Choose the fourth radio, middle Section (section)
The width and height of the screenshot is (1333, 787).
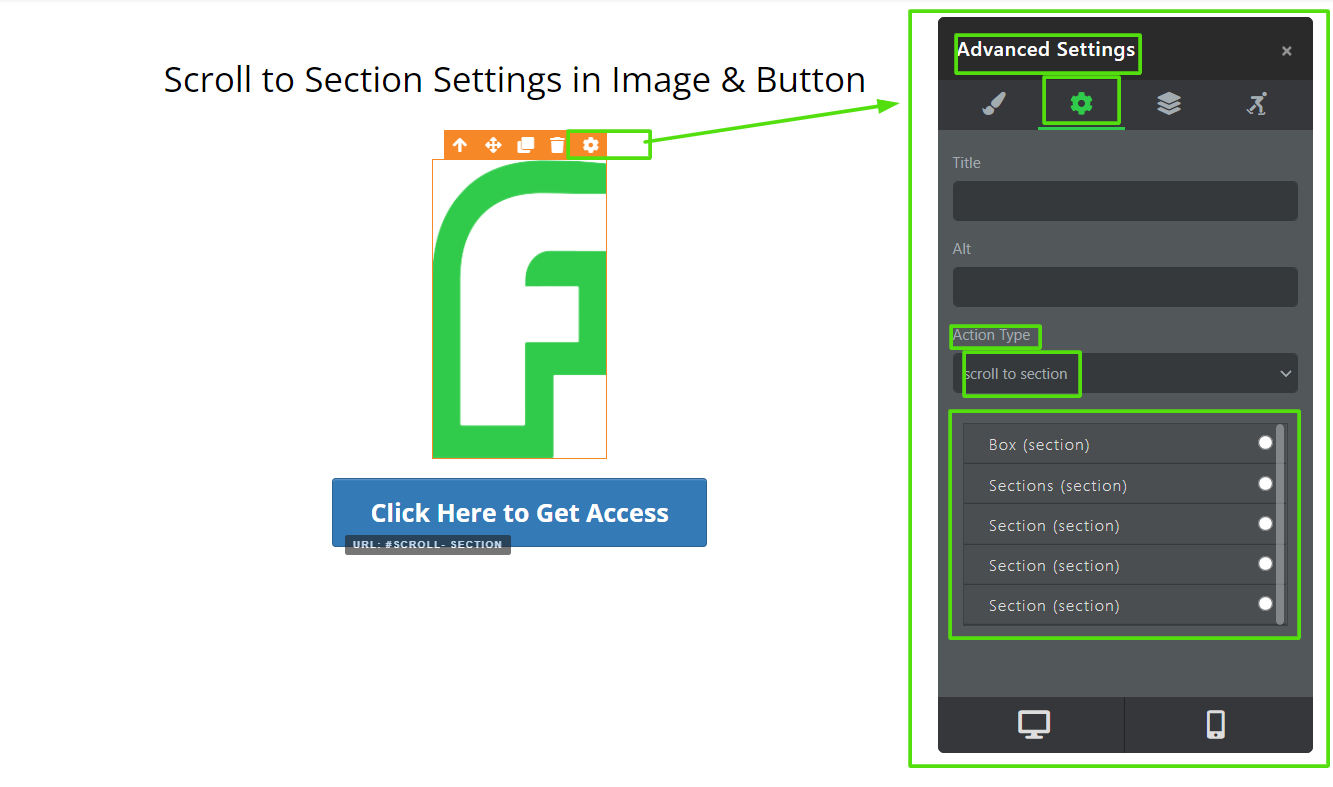[1265, 564]
